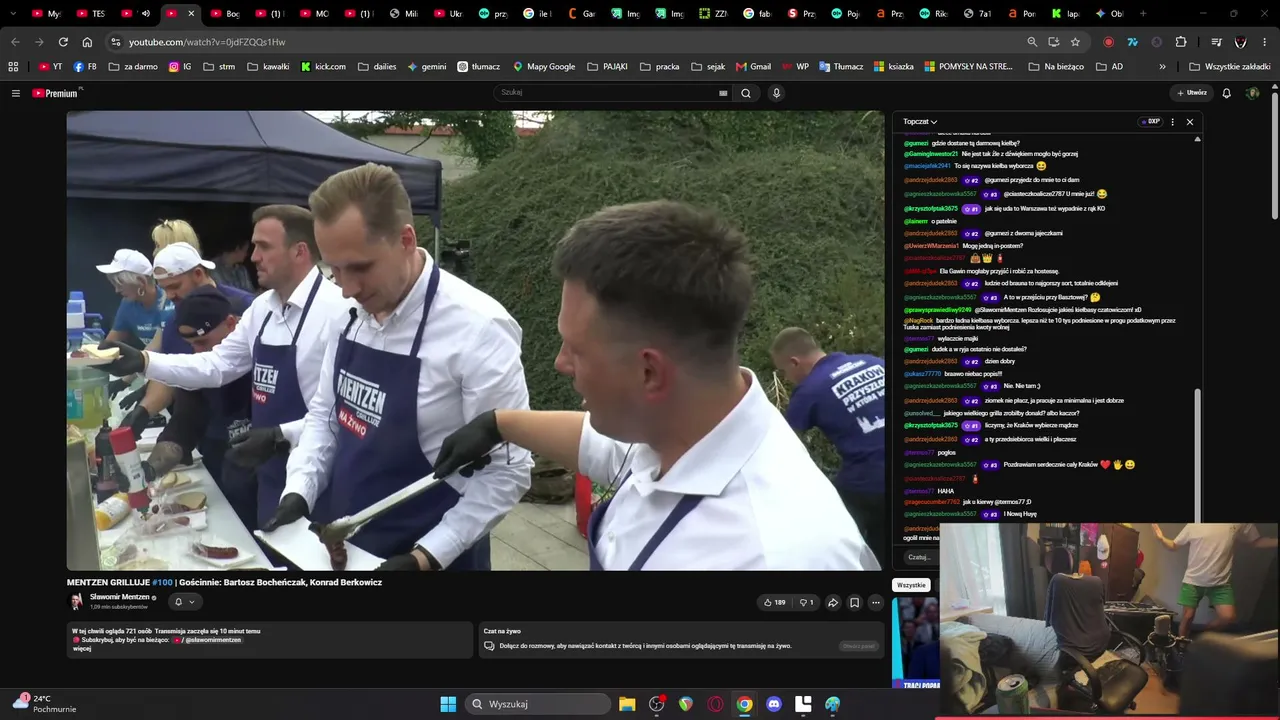Screen dimensions: 1280x720
Task: Open the 'PAJĄKI' bookmarks folder
Action: [608, 67]
